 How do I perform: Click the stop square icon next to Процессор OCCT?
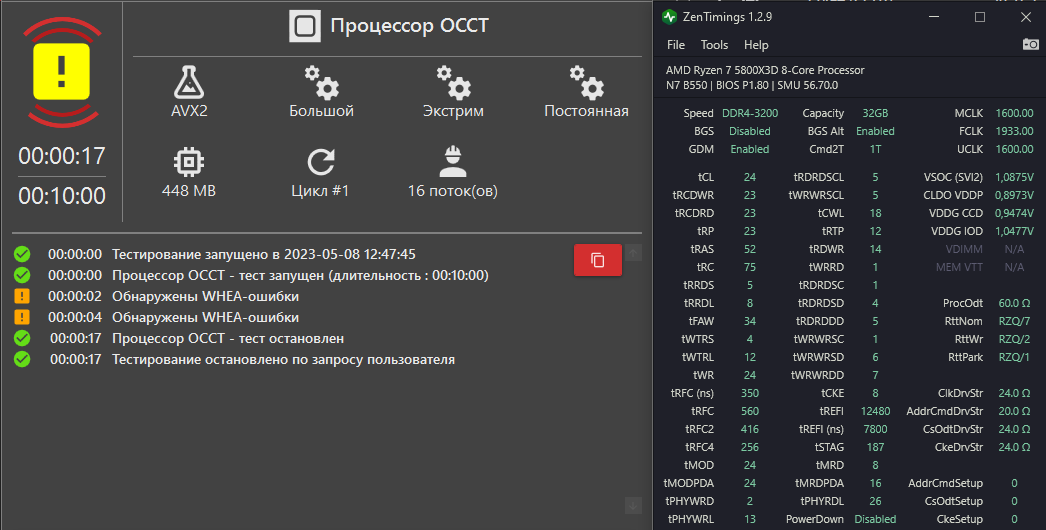[305, 26]
